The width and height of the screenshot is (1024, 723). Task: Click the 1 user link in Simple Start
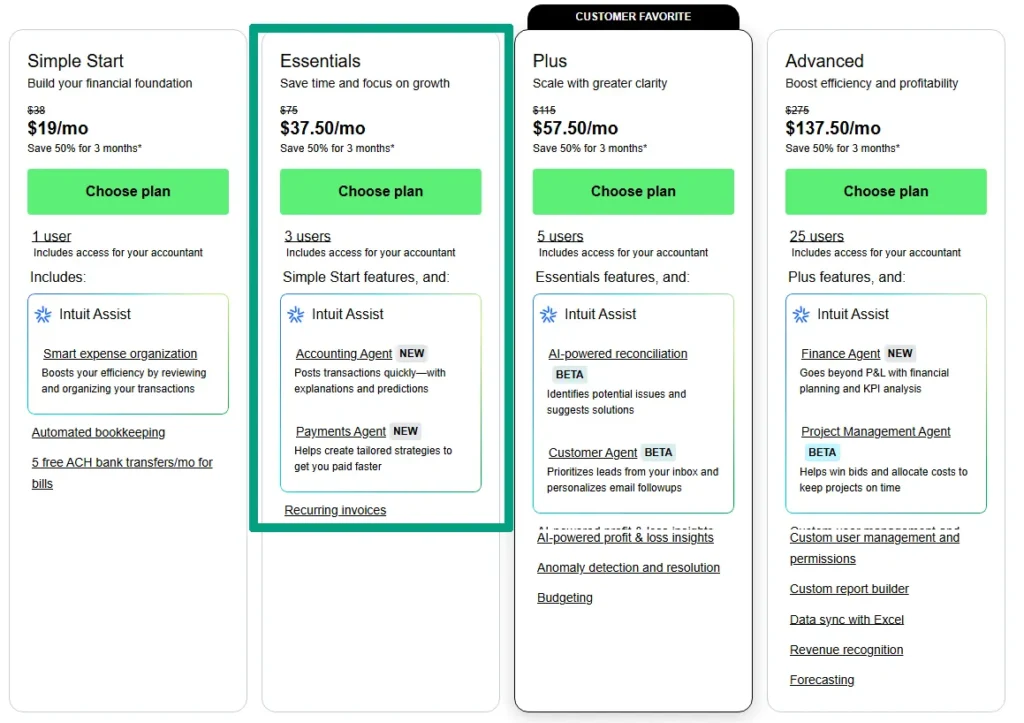tap(51, 236)
